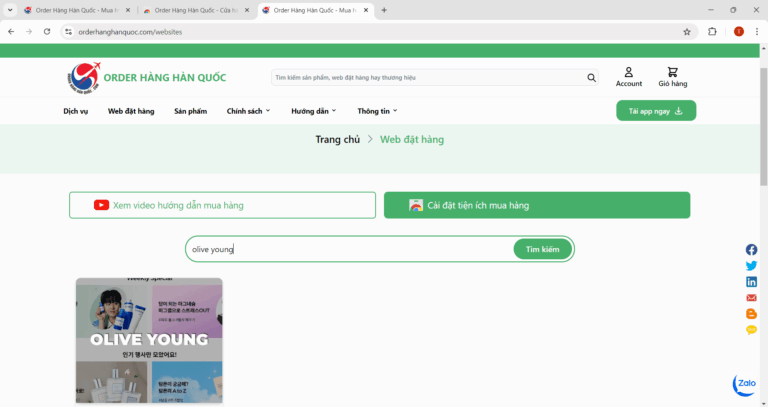Viewport: 768px width, 407px height.
Task: Open the Zalo chat widget
Action: 745,384
